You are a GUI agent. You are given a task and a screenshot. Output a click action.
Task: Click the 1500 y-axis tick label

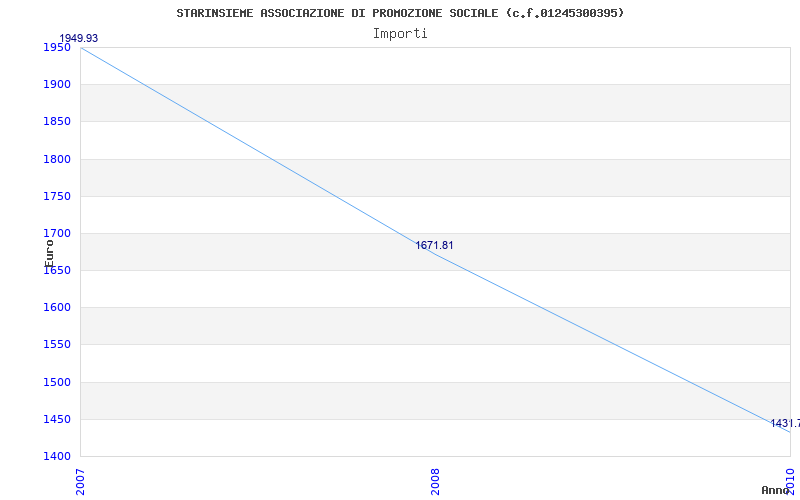click(x=57, y=382)
